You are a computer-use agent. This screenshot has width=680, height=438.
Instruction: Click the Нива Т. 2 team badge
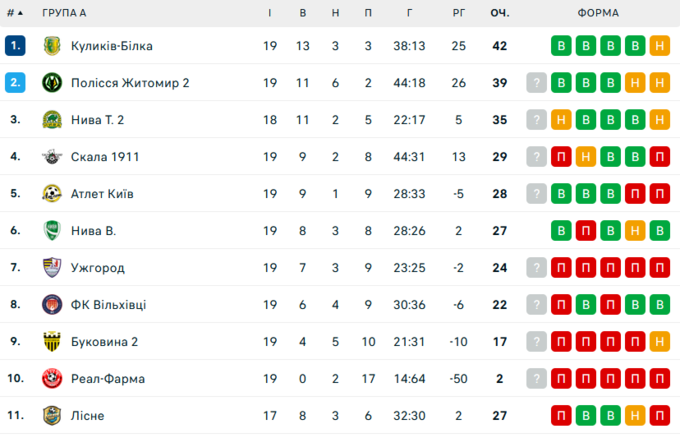point(52,120)
